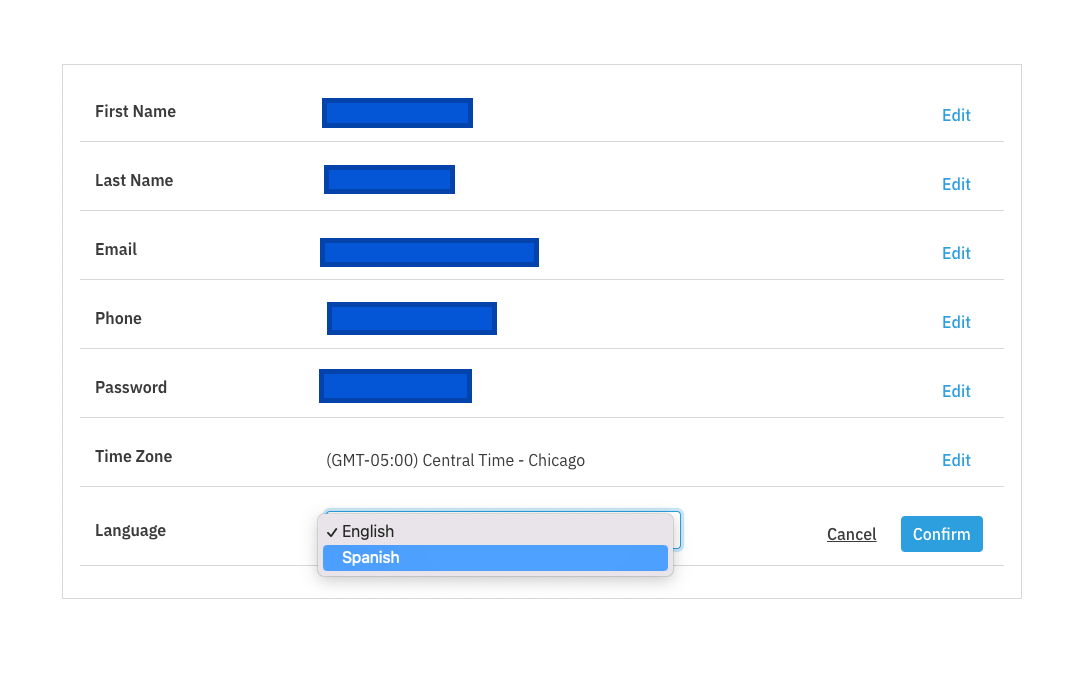Click the Time Zone label
Viewport: 1080px width, 676px height.
pos(133,456)
